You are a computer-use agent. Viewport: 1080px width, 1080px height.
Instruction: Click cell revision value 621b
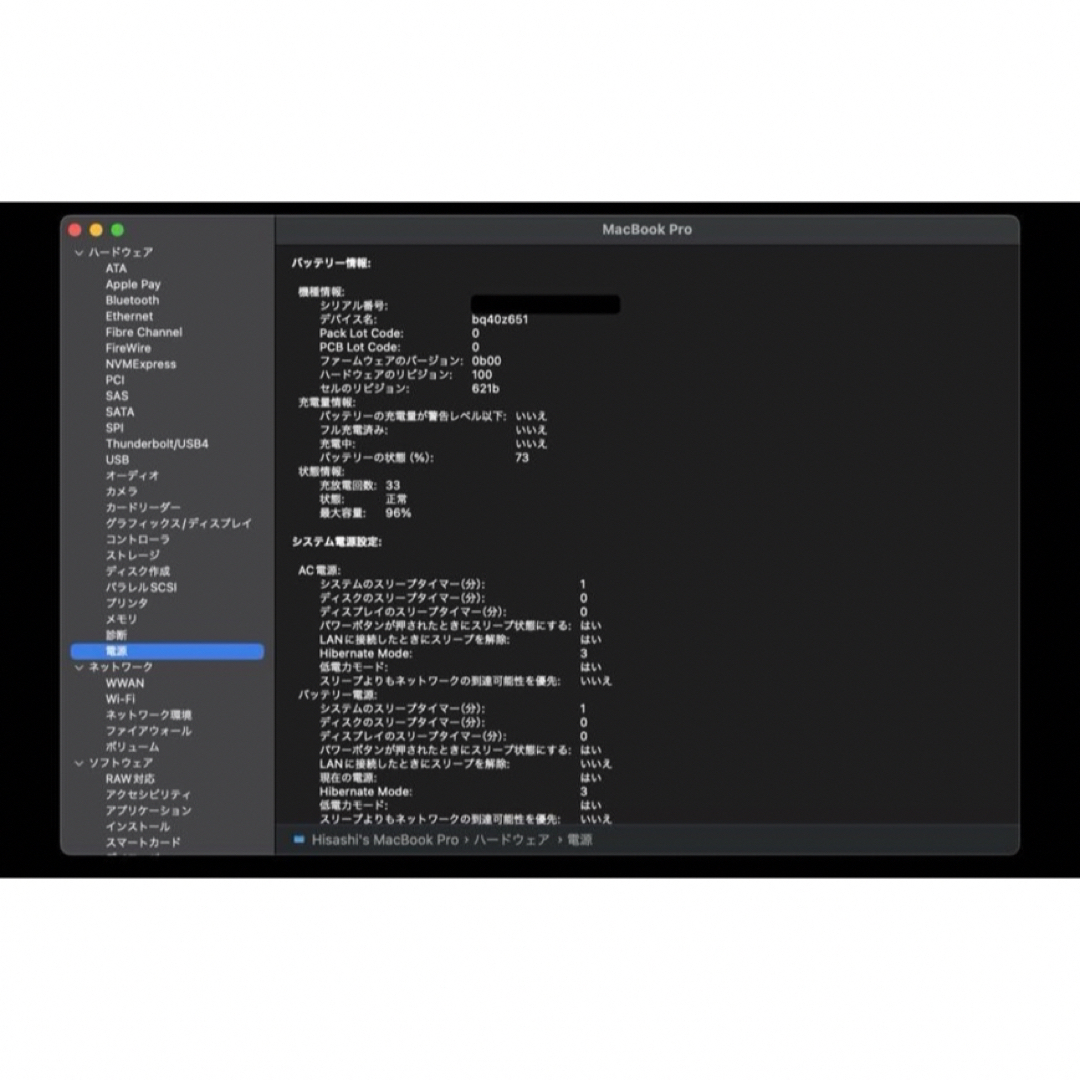pos(486,388)
